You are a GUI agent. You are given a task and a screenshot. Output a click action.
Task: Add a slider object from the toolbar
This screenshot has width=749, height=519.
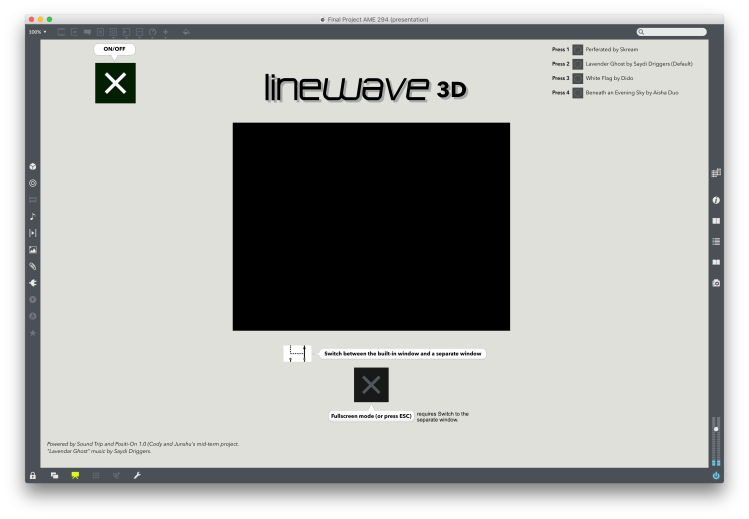click(x=139, y=32)
